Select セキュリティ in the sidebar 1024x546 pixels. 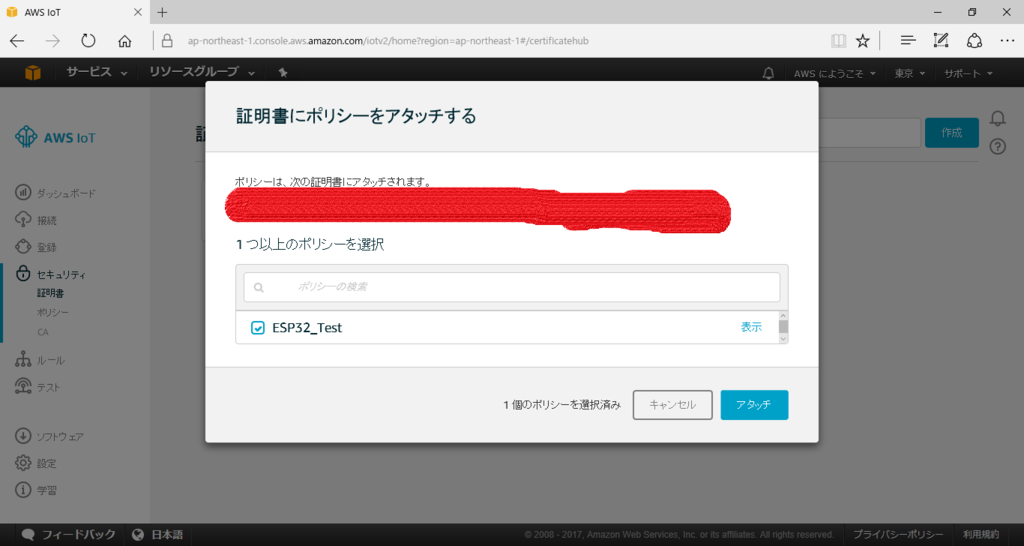(51, 274)
